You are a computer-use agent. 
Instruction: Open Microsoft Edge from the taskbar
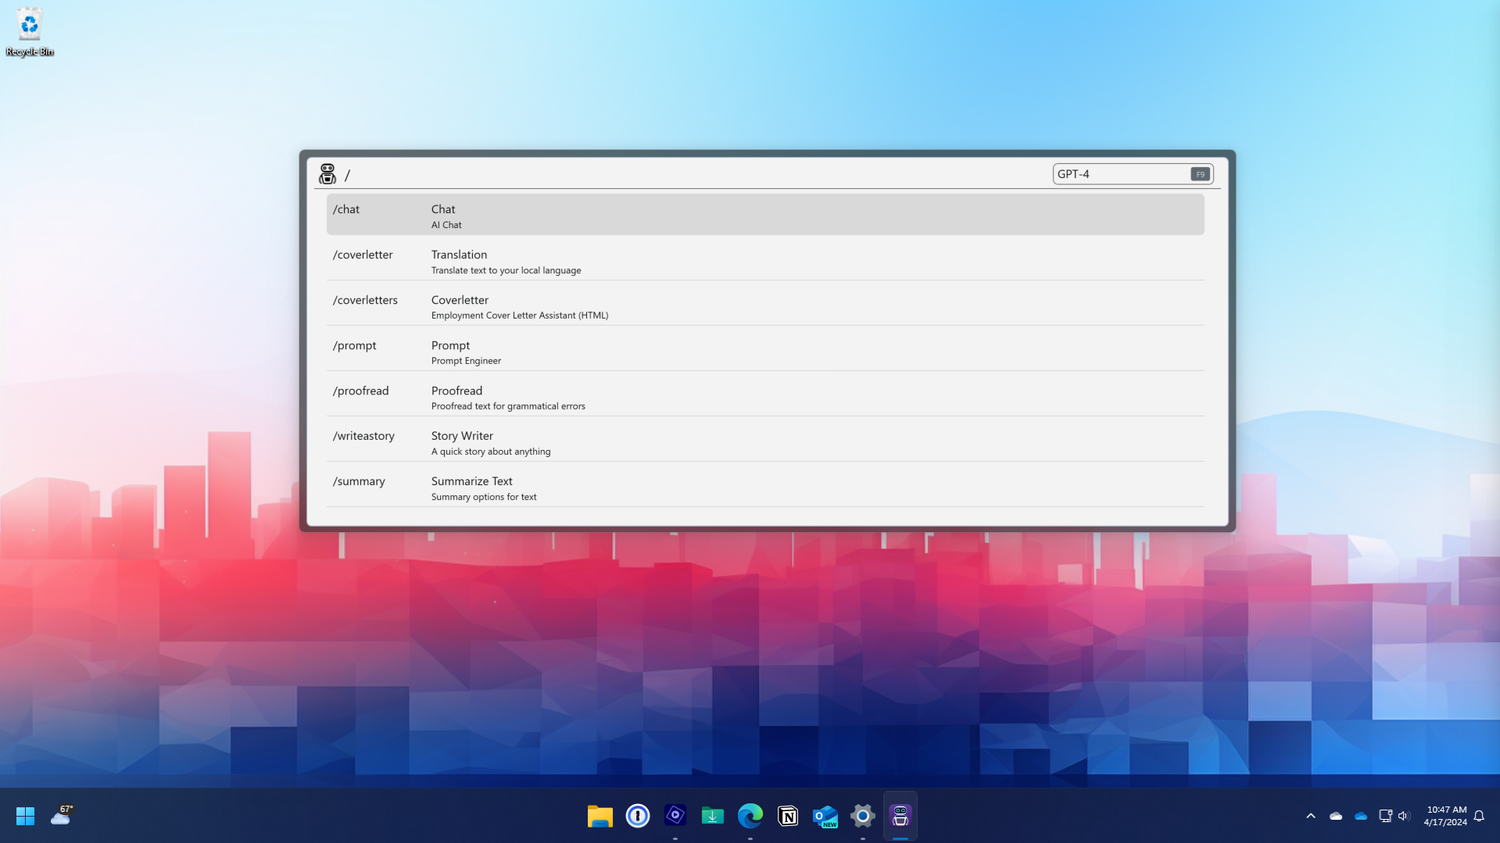750,816
